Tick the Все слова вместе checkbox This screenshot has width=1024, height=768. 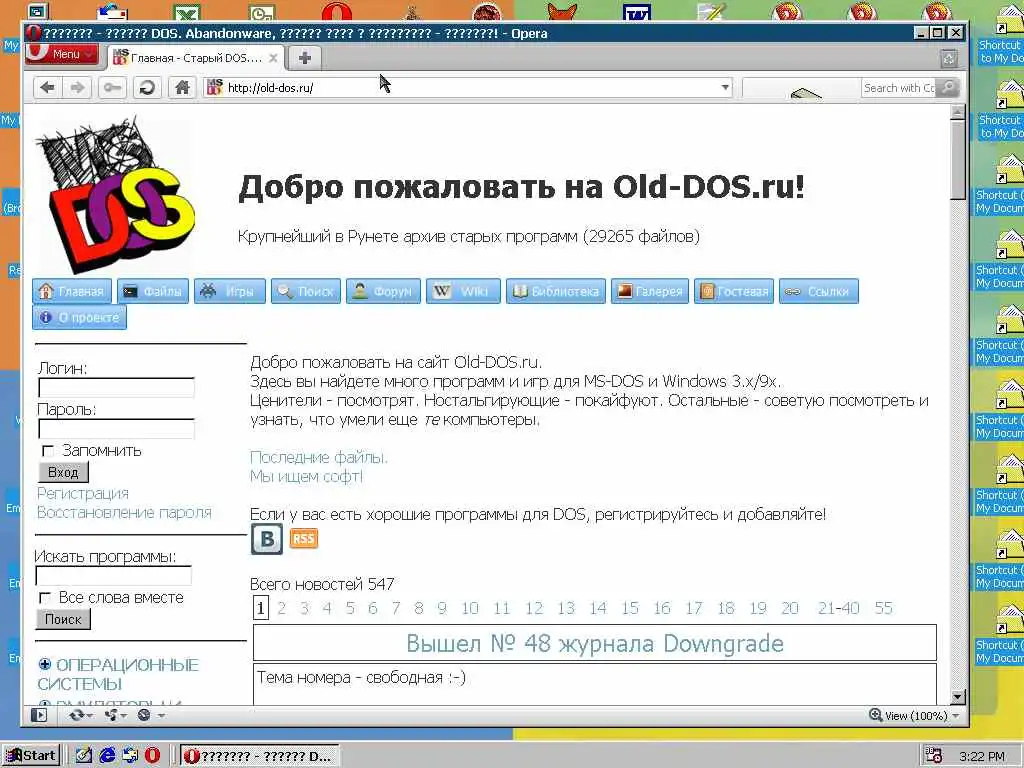click(44, 598)
